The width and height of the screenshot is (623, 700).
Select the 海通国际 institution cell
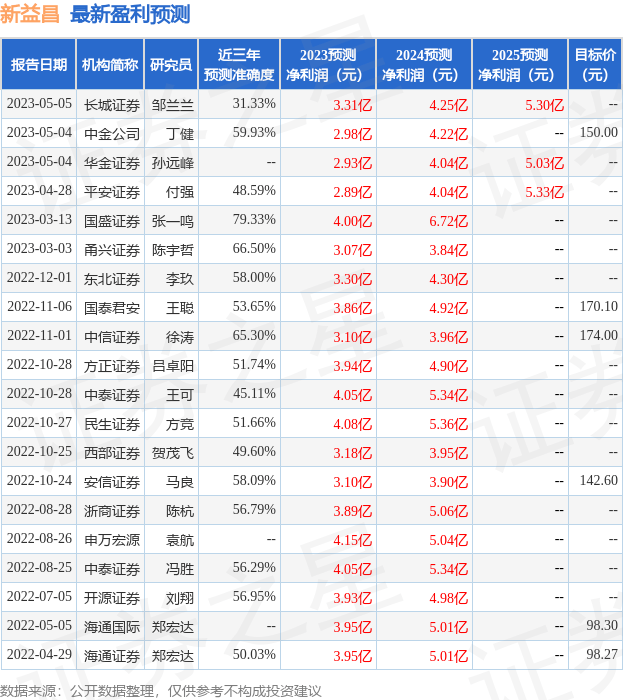(x=112, y=627)
